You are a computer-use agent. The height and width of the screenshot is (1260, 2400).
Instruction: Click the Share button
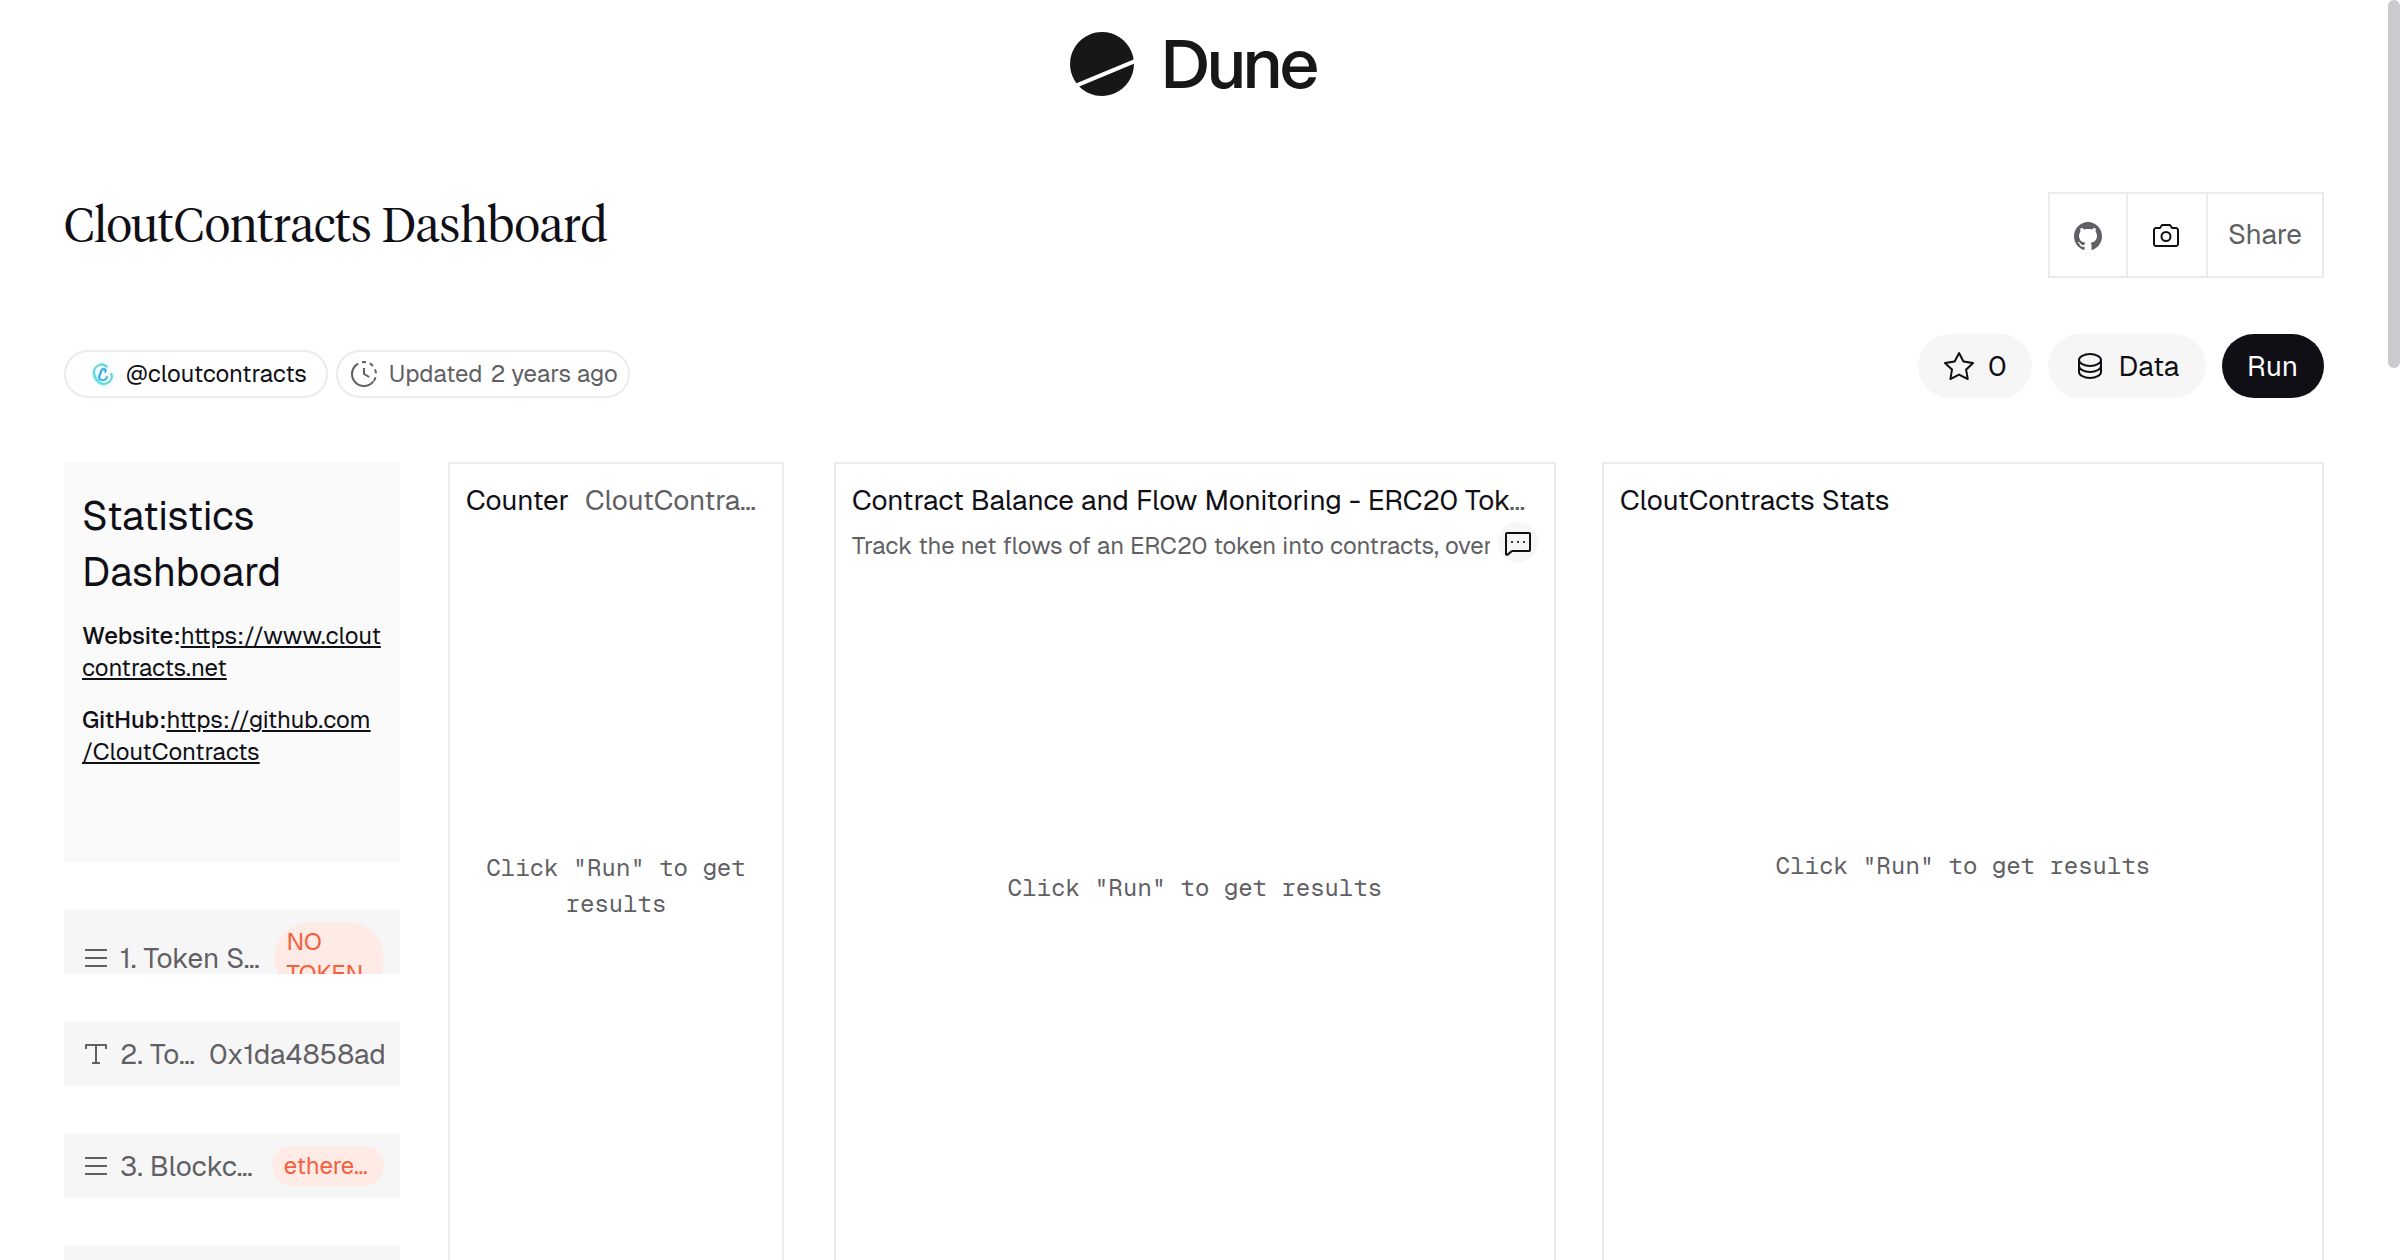pos(2264,234)
